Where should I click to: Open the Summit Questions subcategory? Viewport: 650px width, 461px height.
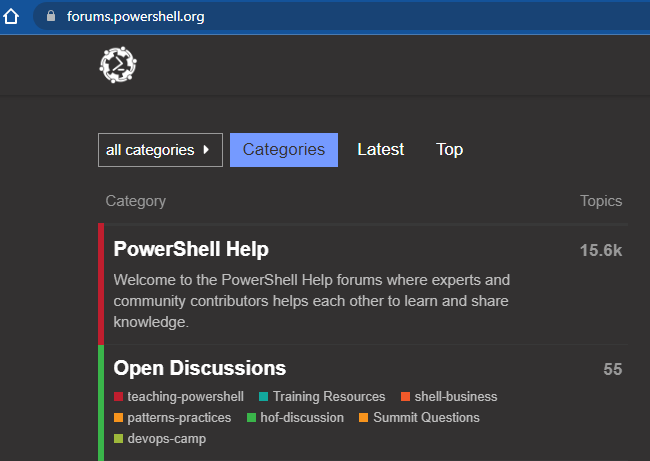(x=426, y=418)
